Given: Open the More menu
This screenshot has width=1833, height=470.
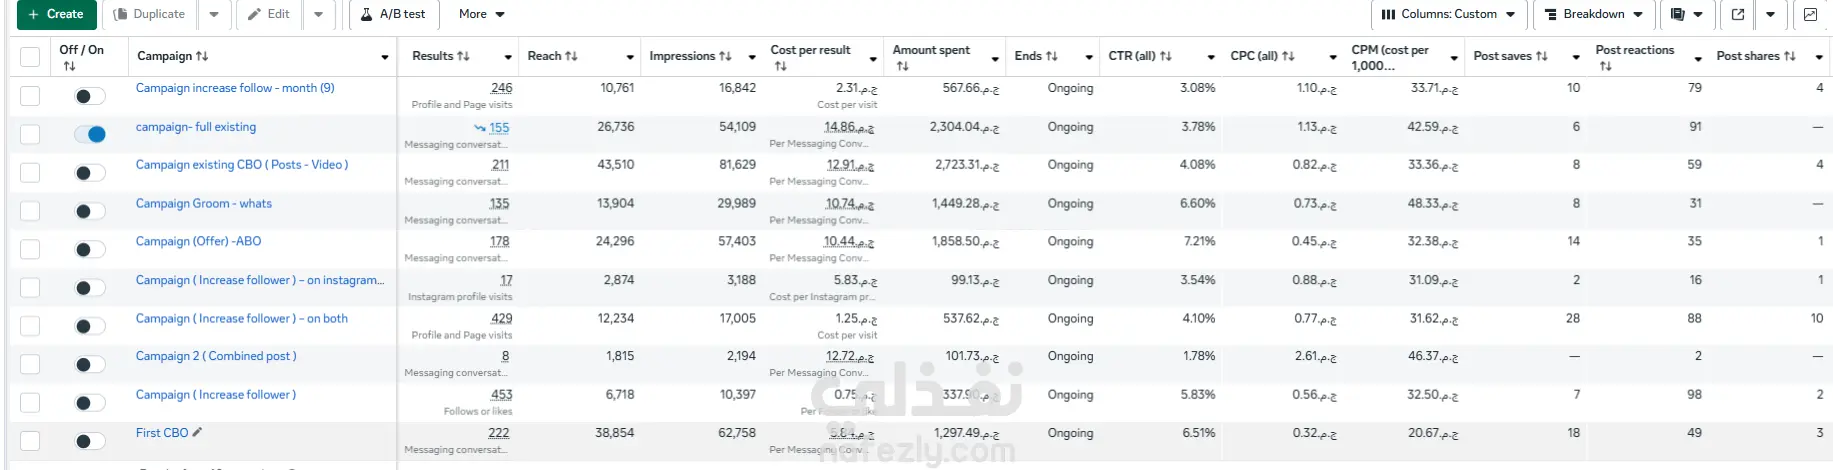Looking at the screenshot, I should [x=481, y=14].
